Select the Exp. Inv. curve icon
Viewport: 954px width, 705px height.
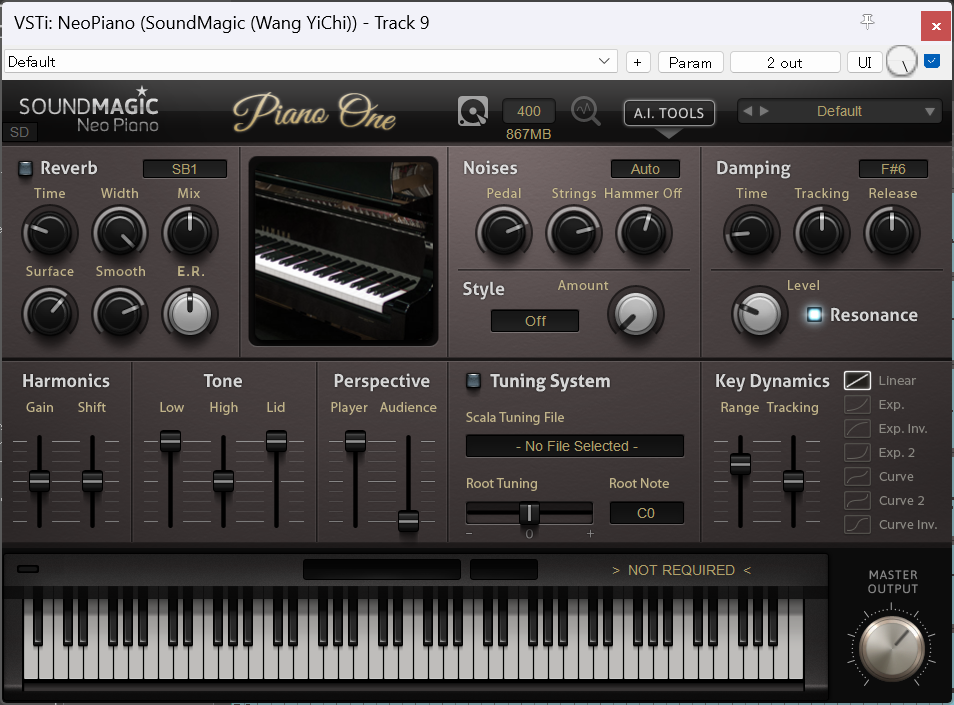coord(857,429)
